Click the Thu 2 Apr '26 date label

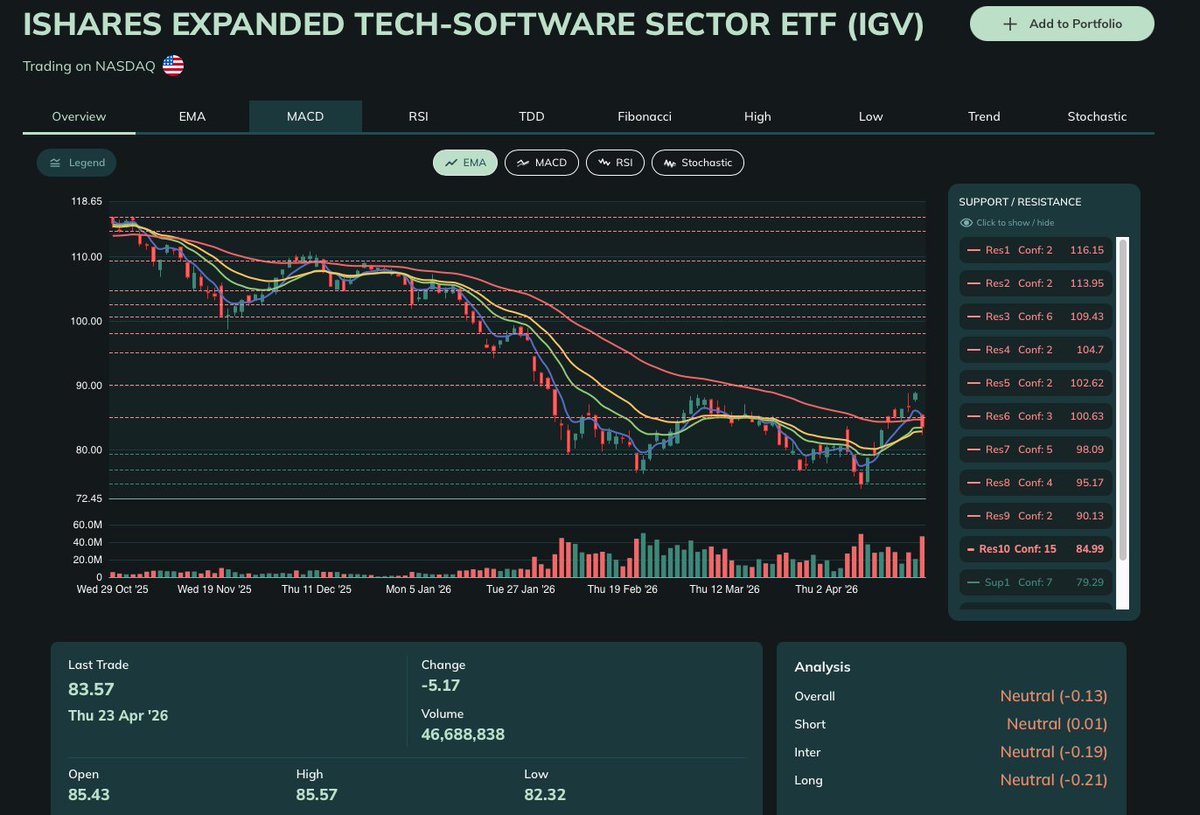coord(826,590)
